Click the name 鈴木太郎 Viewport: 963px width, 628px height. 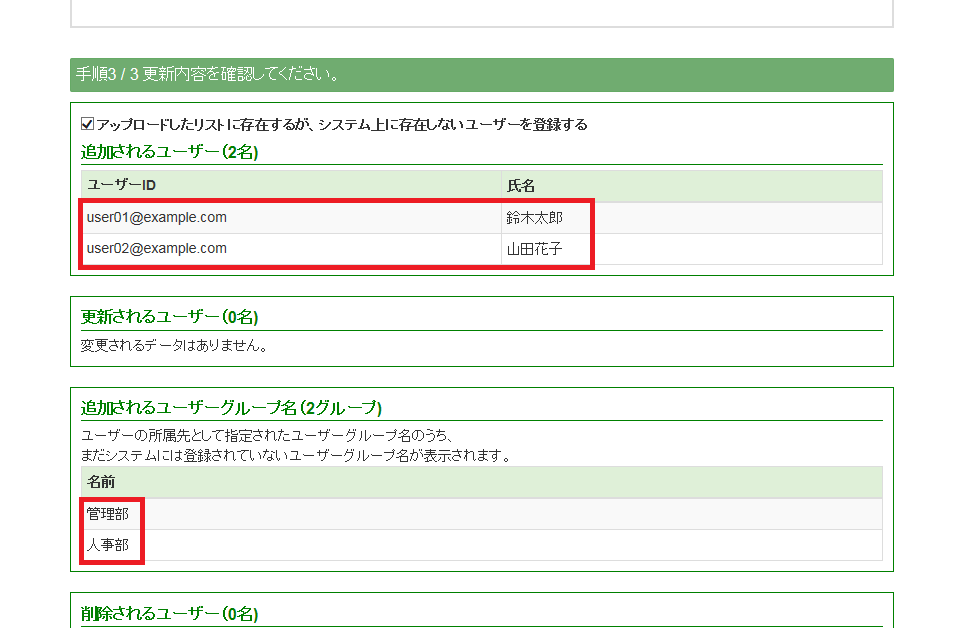(x=534, y=218)
